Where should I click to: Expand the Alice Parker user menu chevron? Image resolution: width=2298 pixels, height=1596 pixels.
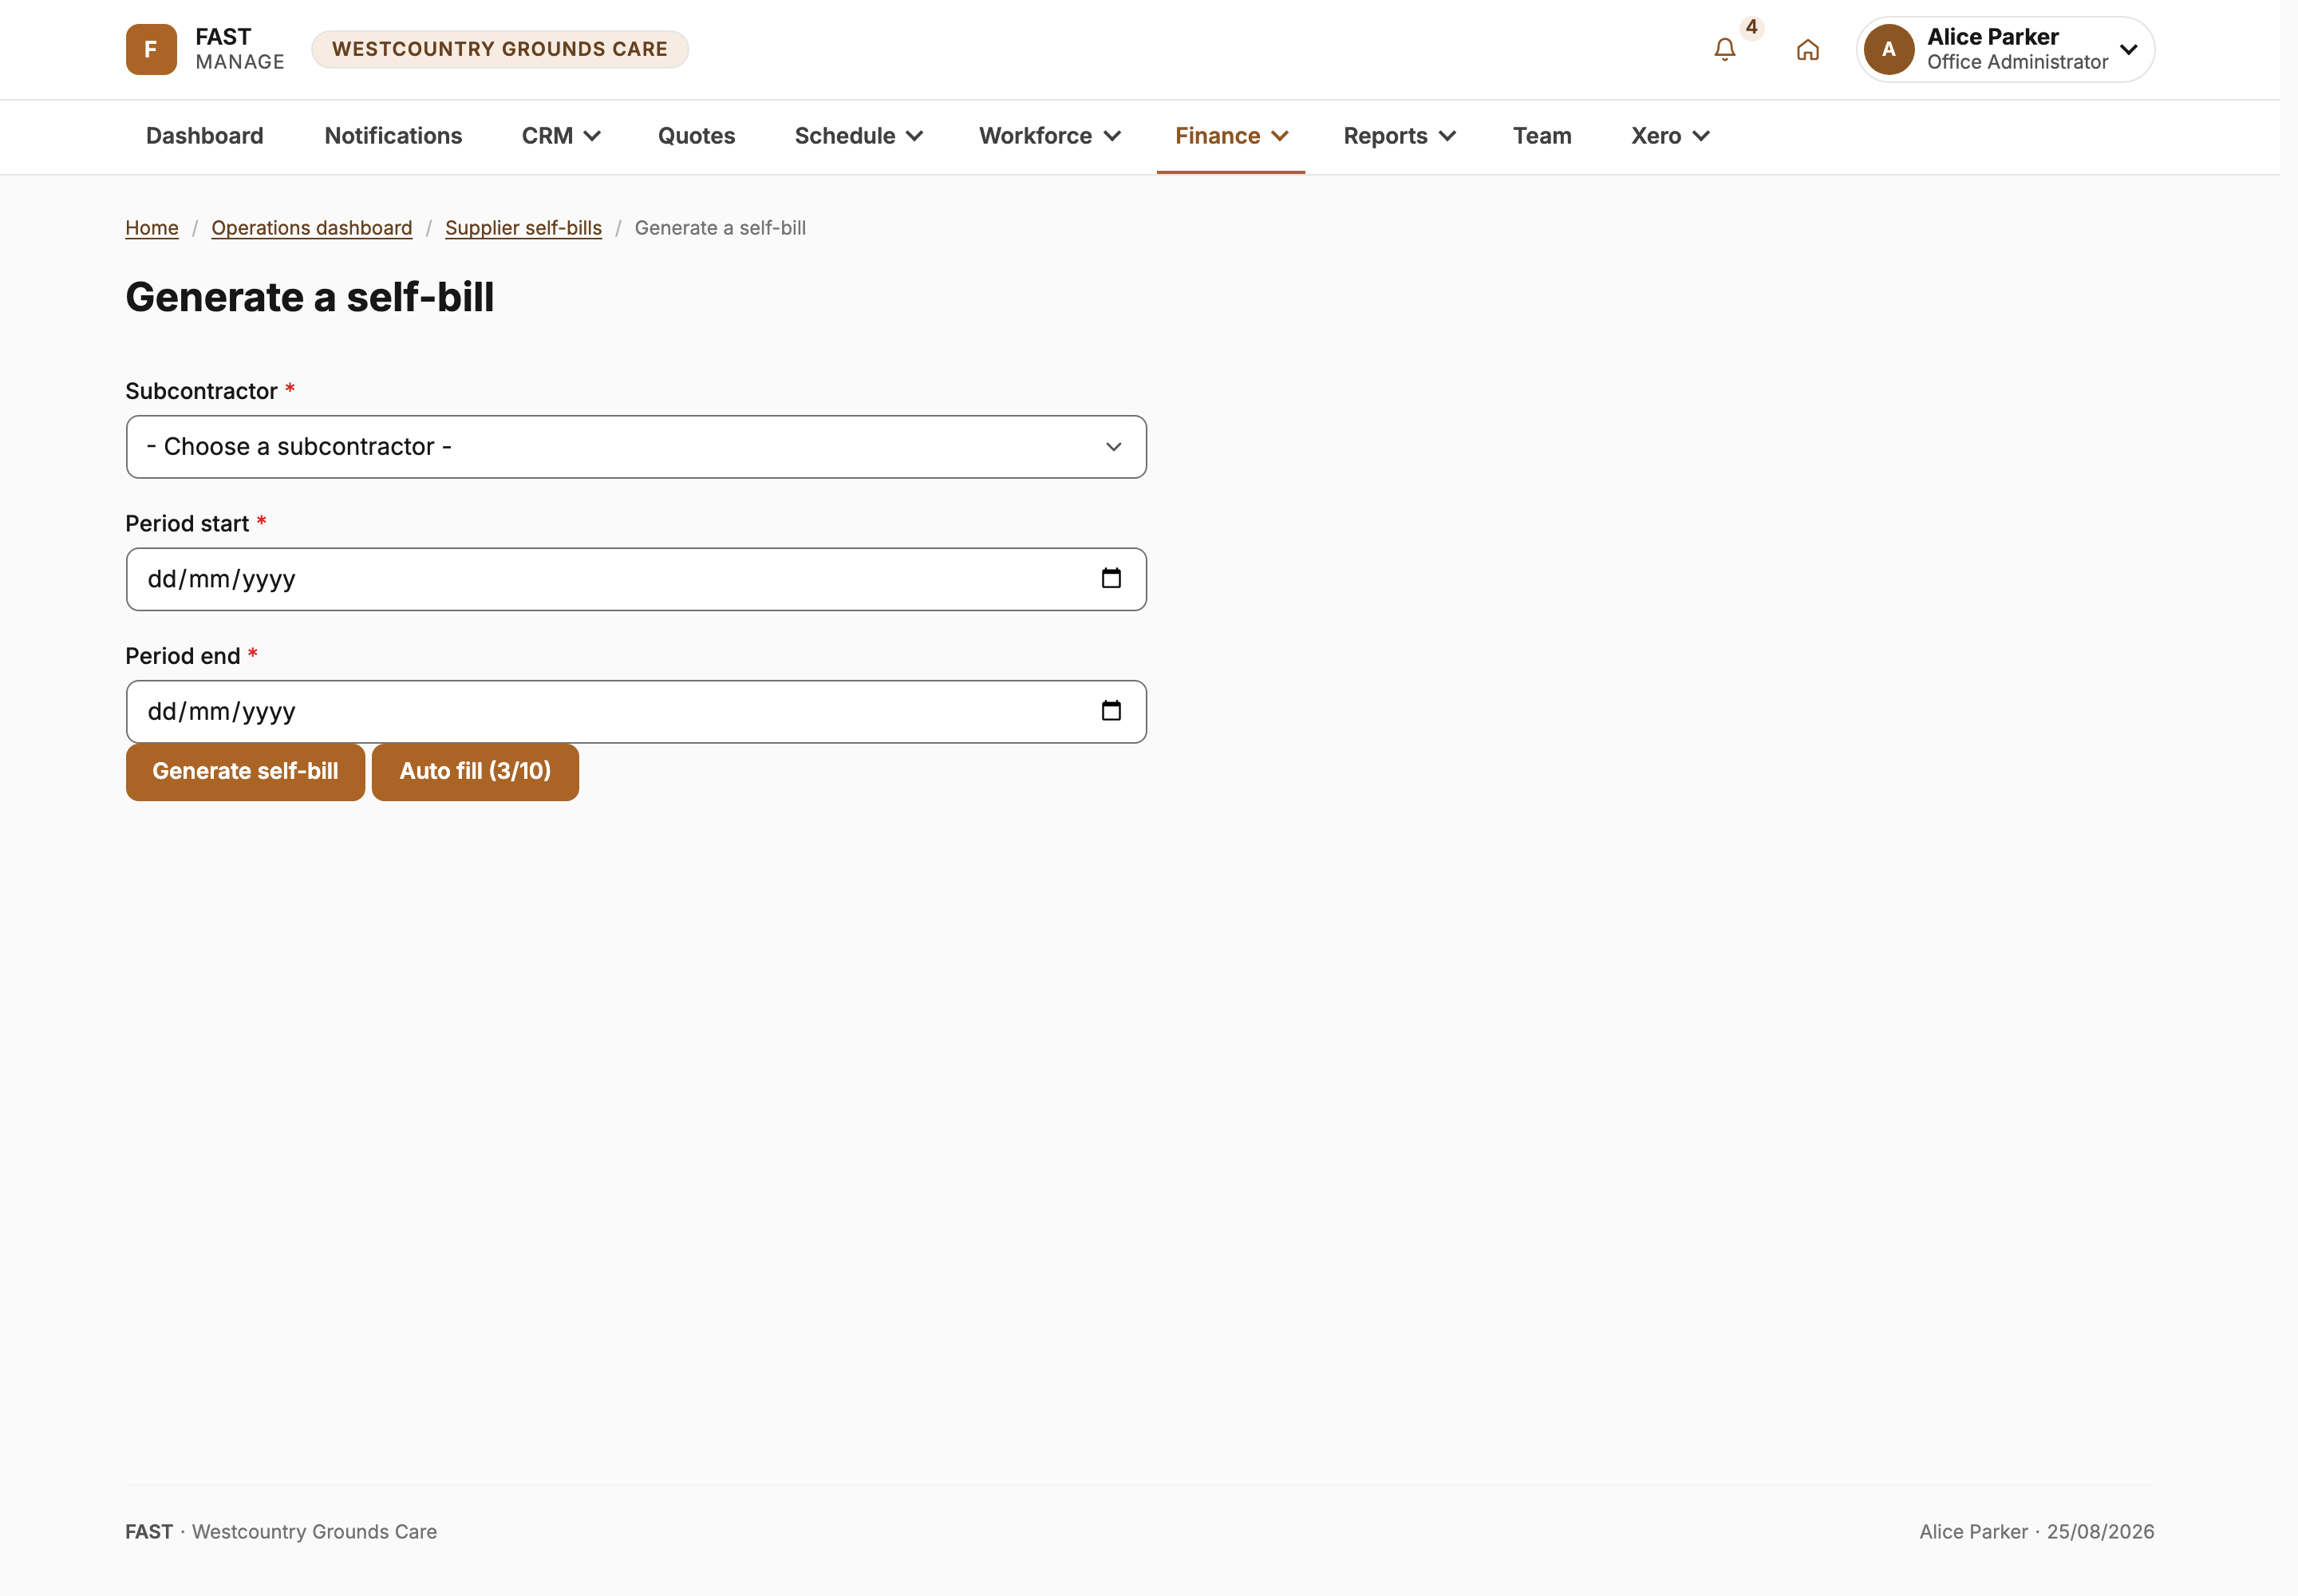[x=2129, y=49]
